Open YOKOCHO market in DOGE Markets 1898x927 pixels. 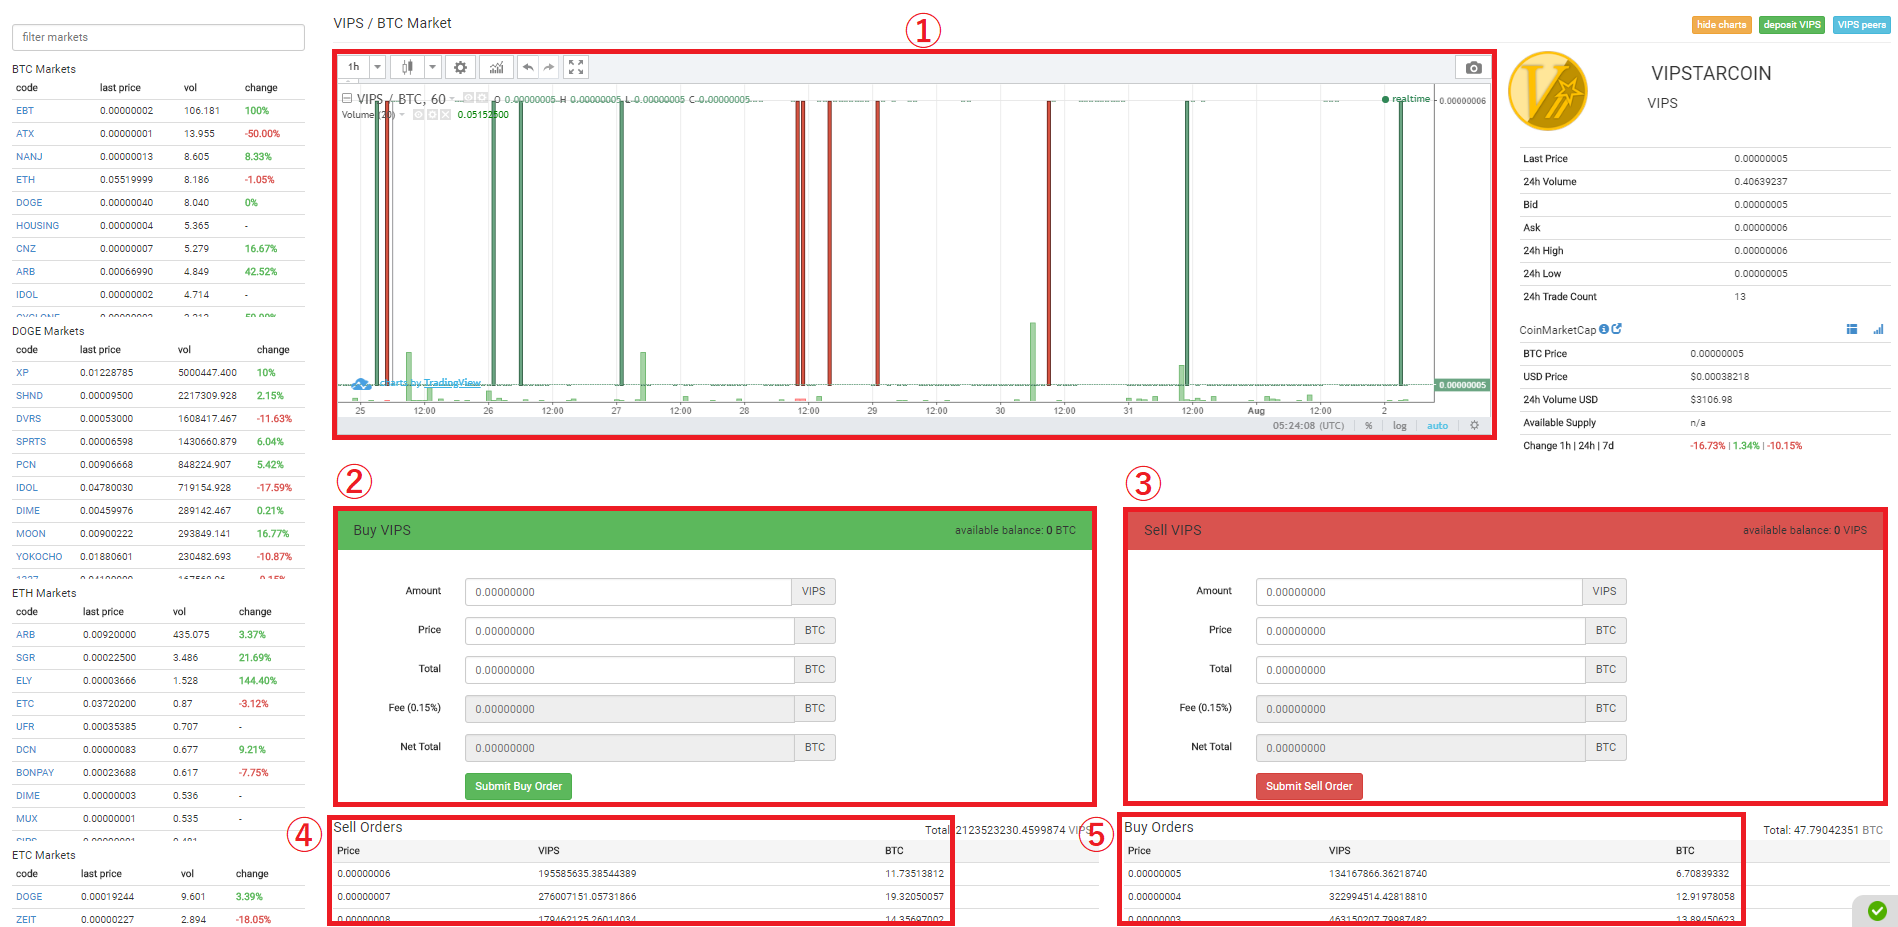(x=39, y=557)
